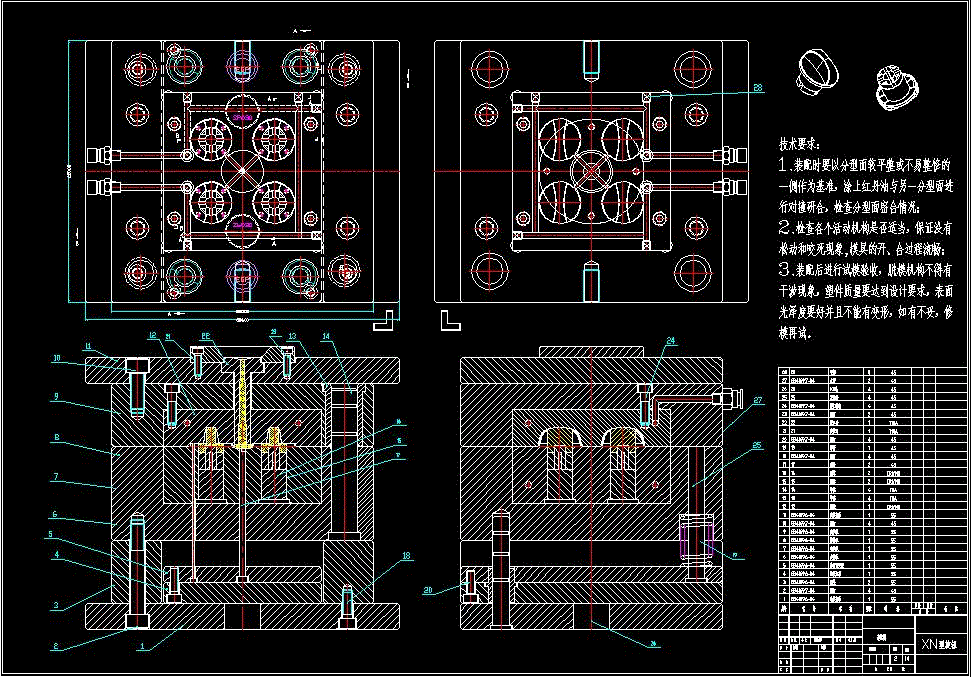
Task: Select part balloon label 7
Action: [x=56, y=476]
